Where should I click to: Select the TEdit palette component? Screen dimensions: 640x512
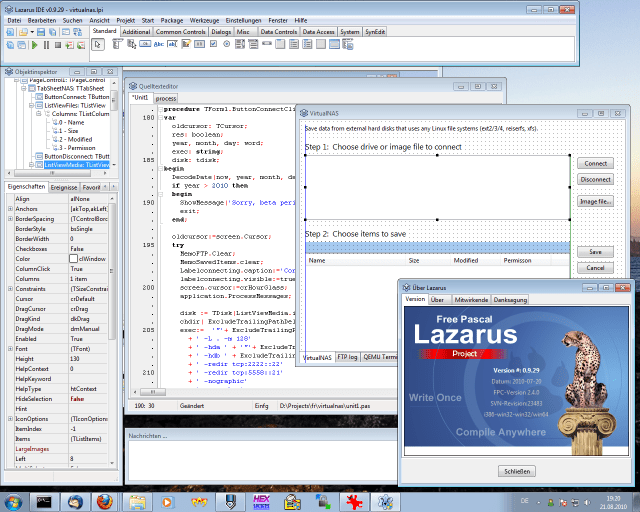point(172,44)
